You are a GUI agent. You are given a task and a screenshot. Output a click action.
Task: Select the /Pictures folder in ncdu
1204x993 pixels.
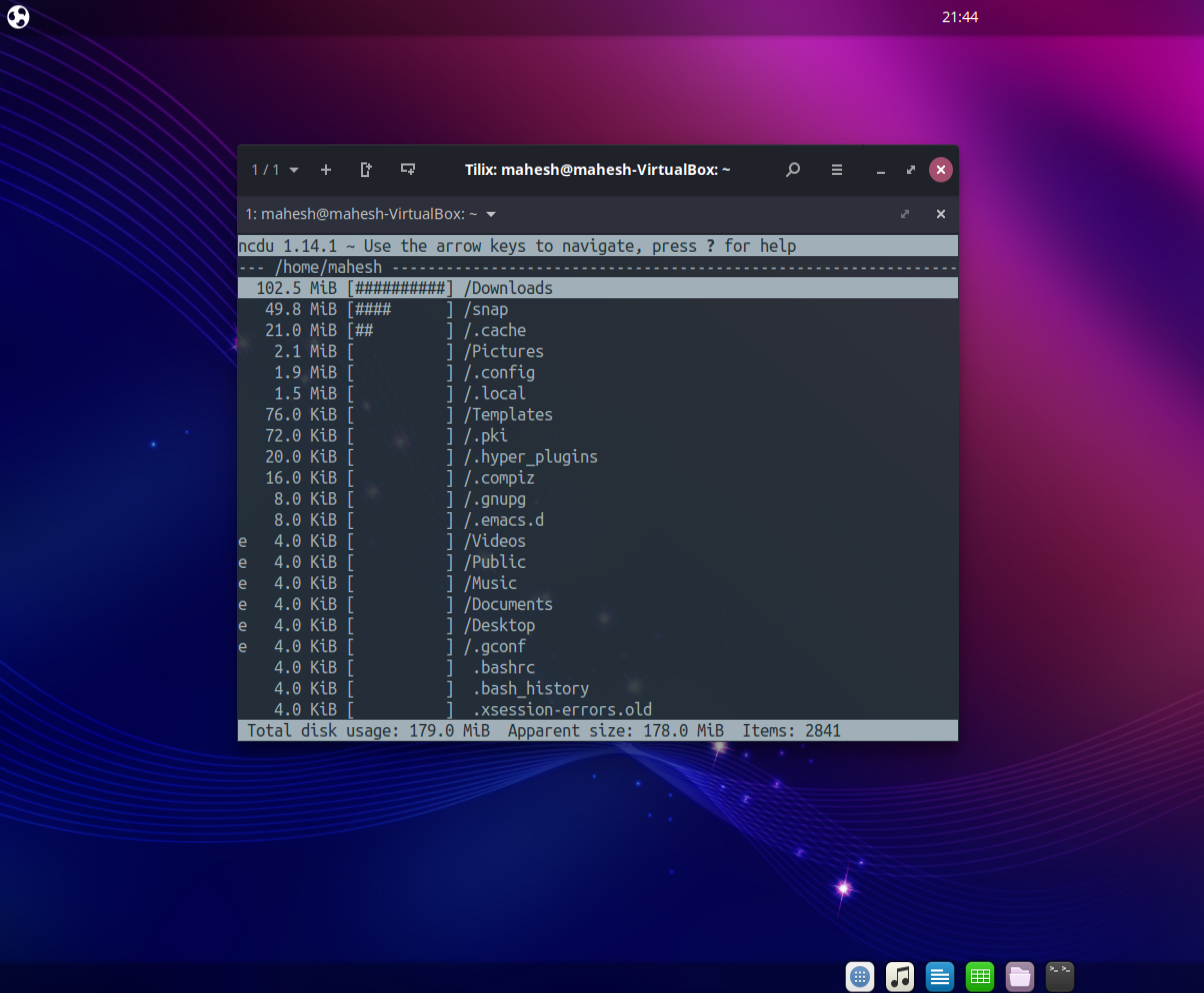pyautogui.click(x=503, y=351)
